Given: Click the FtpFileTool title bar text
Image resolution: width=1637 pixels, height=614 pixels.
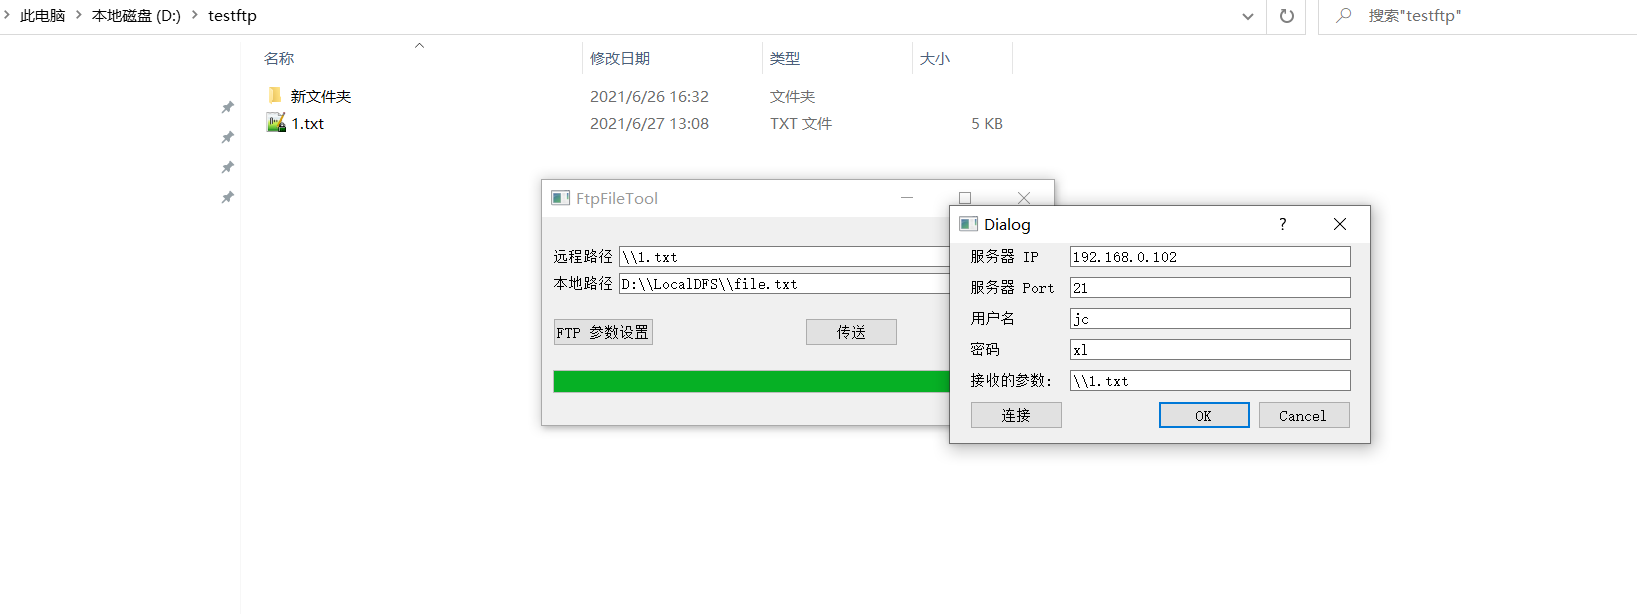Looking at the screenshot, I should (x=617, y=198).
